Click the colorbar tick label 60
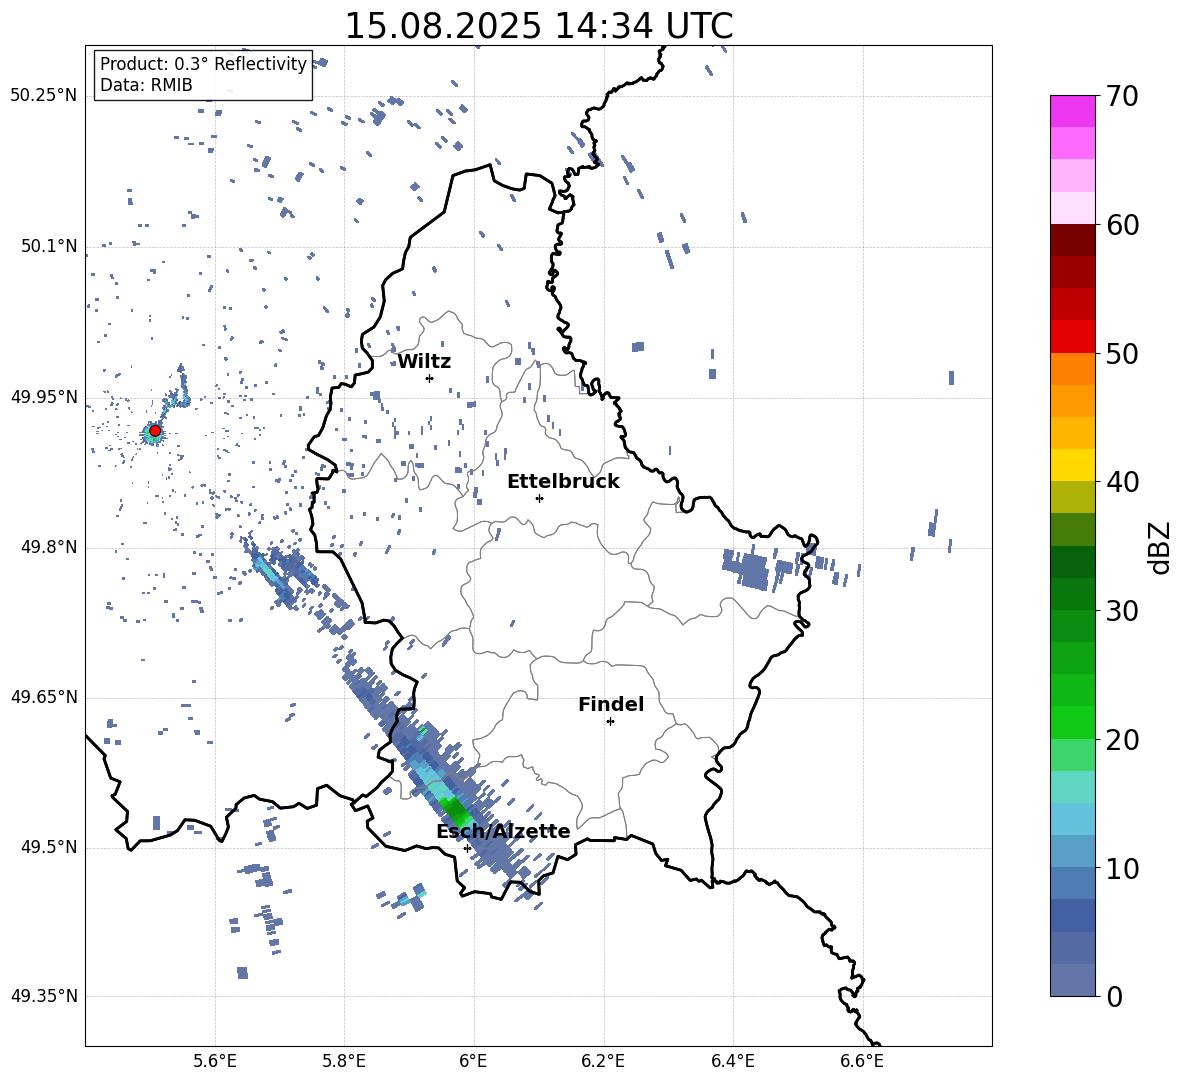This screenshot has width=1184, height=1081. (1123, 225)
